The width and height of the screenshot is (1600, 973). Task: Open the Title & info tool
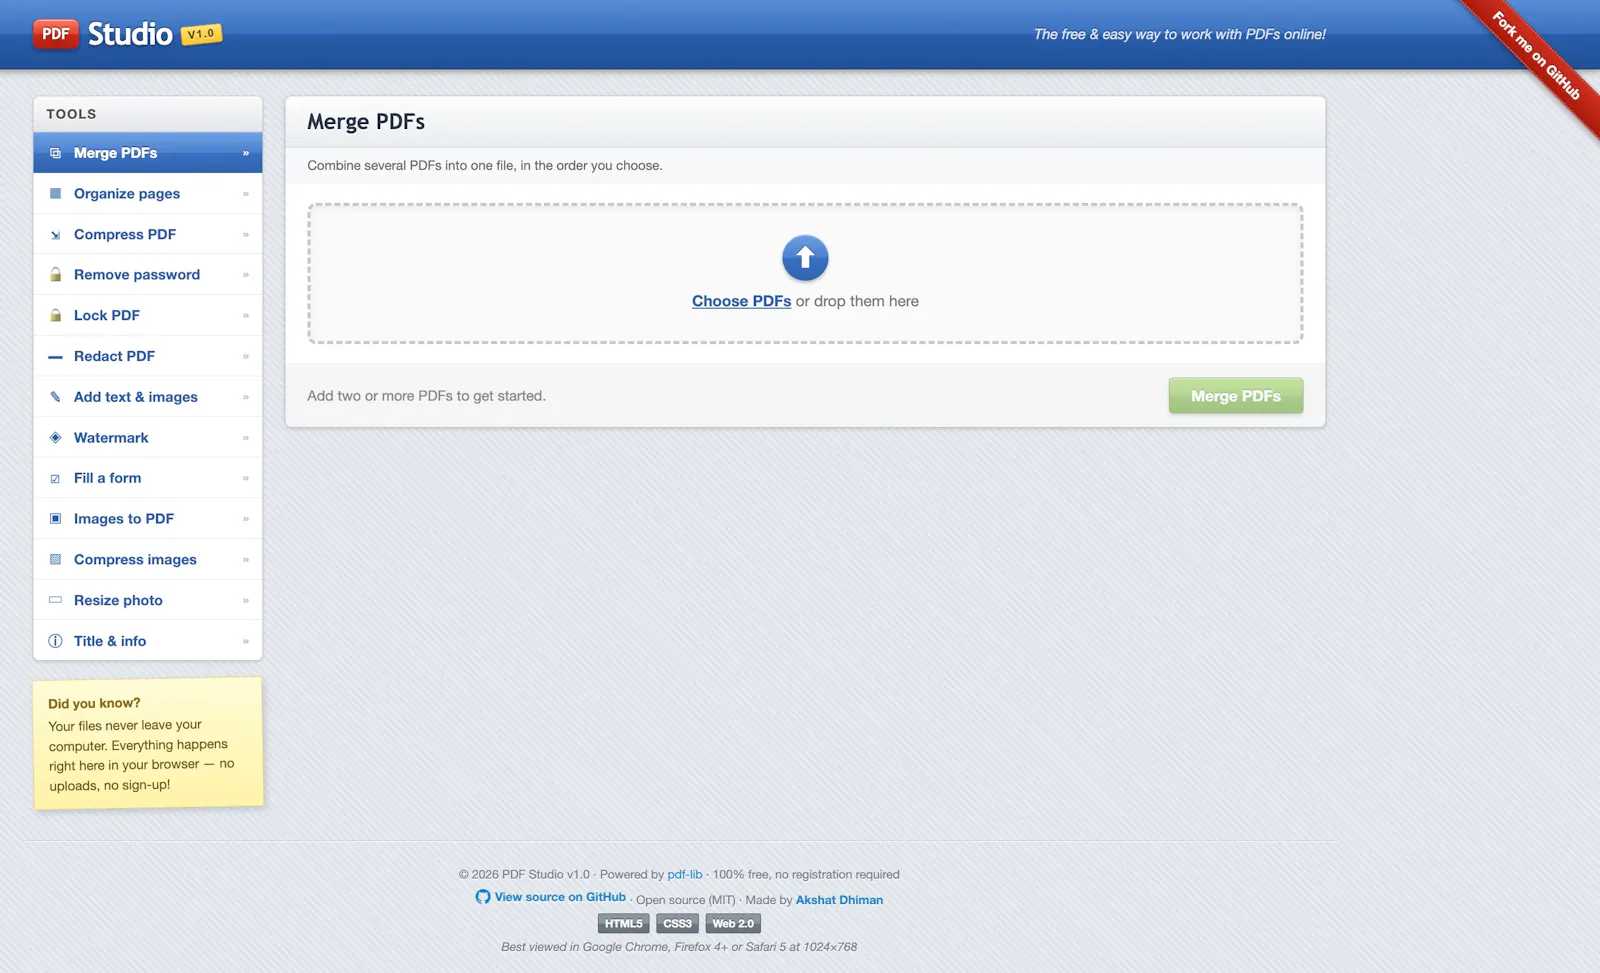click(148, 641)
